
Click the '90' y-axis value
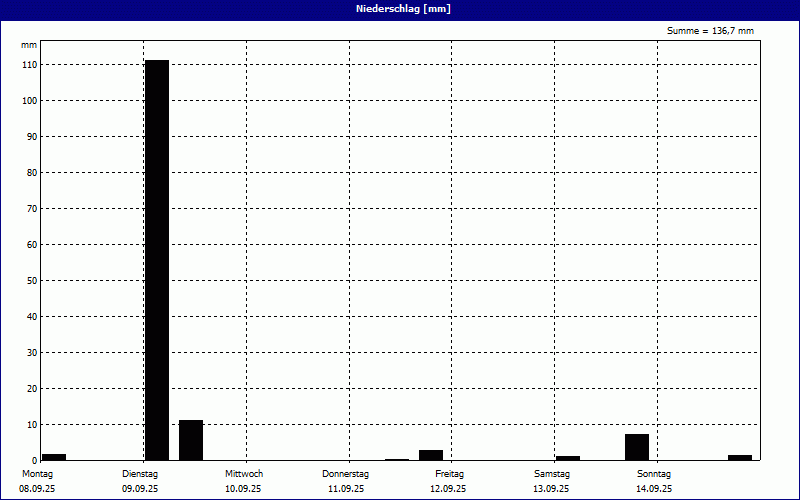[32, 137]
